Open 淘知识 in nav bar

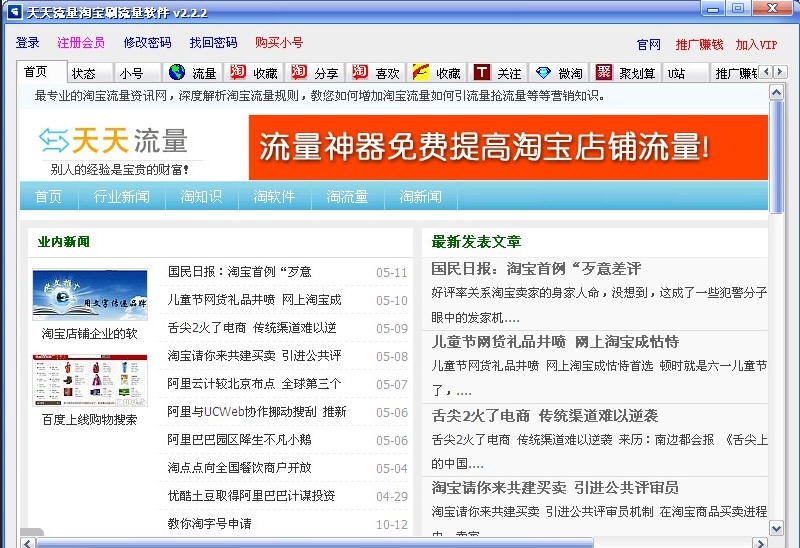[202, 196]
